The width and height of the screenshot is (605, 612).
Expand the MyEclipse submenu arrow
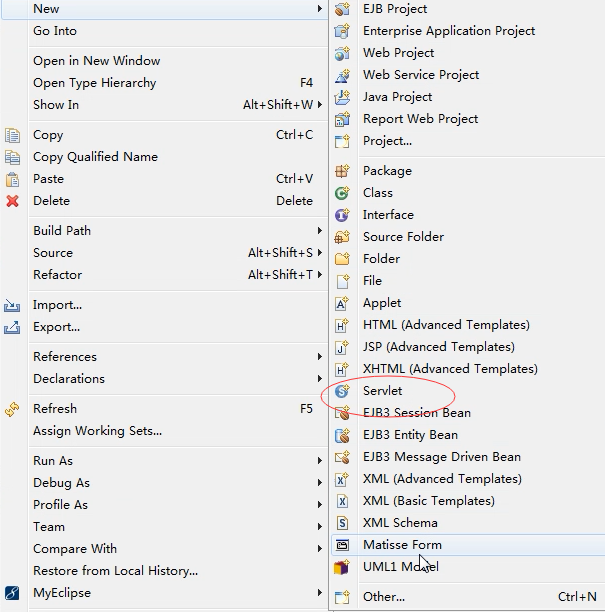(x=320, y=593)
